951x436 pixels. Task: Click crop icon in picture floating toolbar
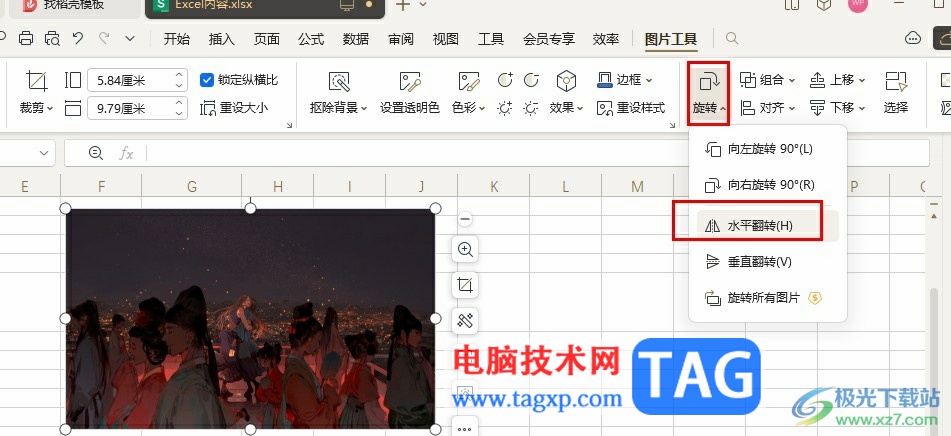coord(465,285)
